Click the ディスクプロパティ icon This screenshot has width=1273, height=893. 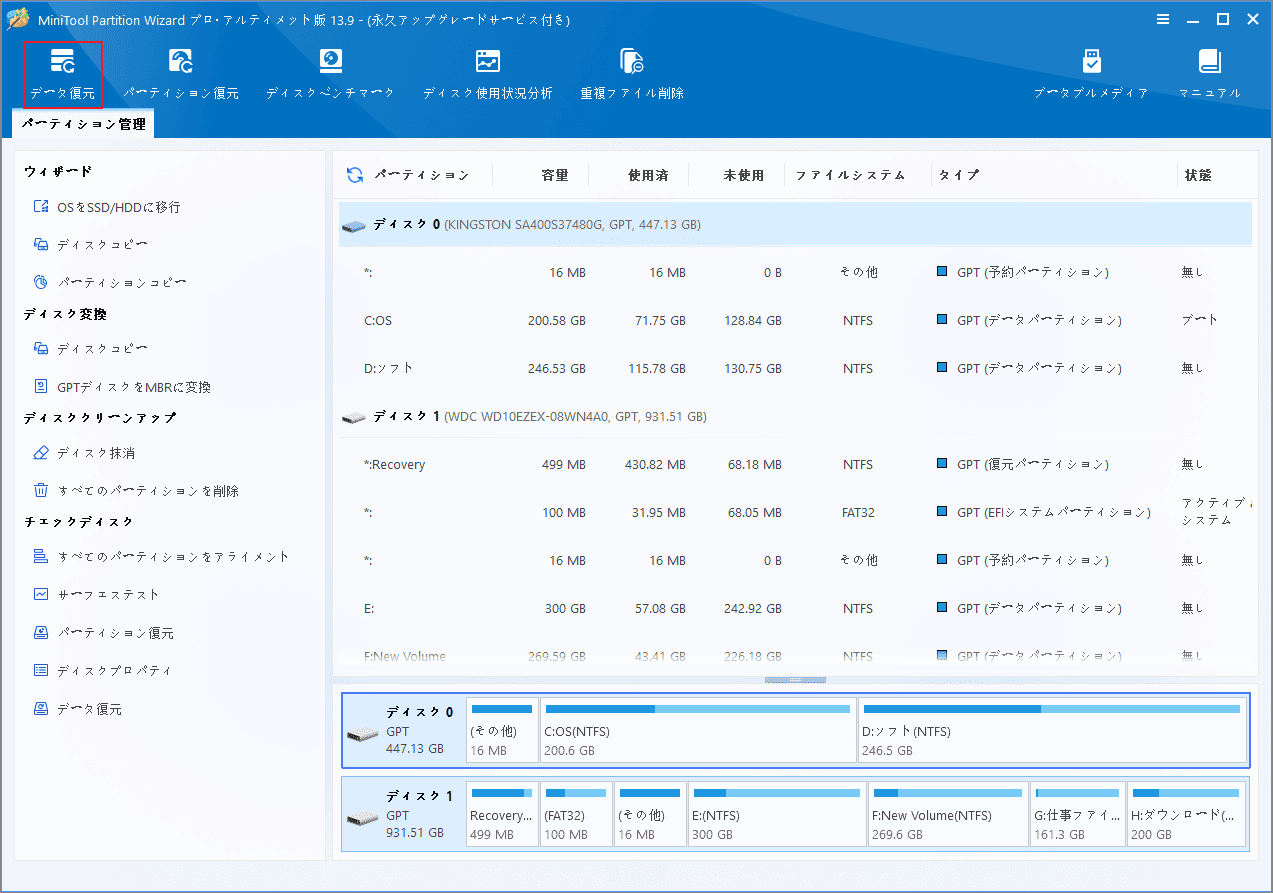coord(41,671)
